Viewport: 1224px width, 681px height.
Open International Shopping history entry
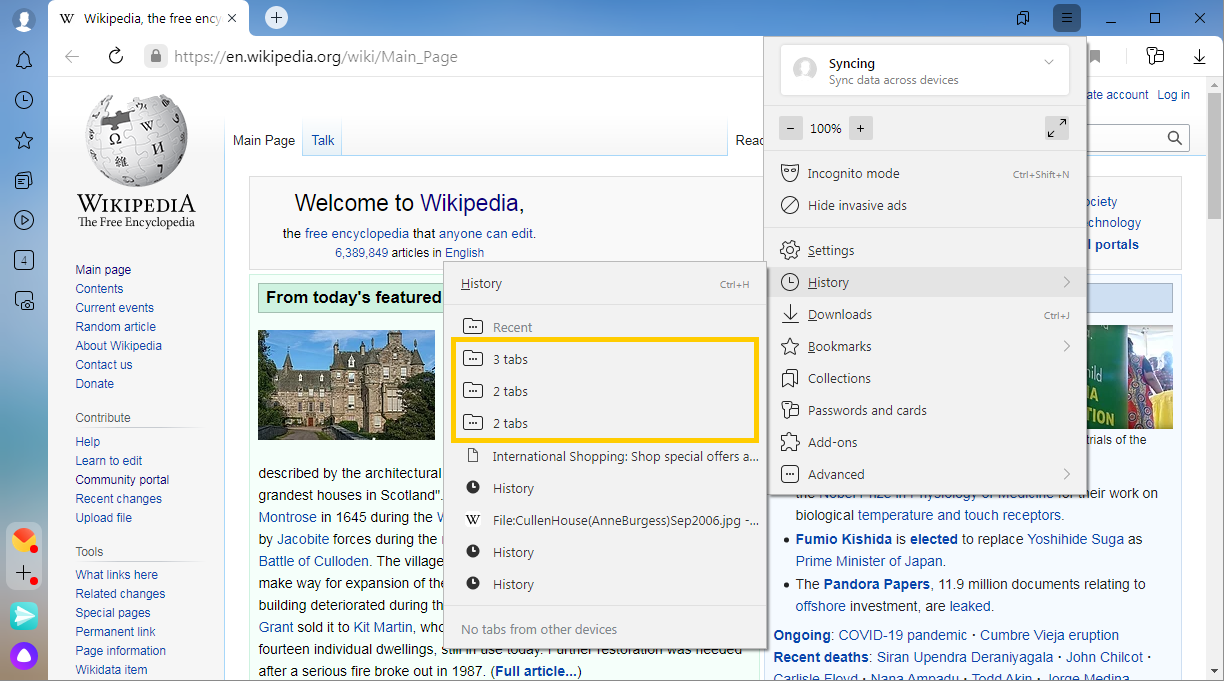coord(605,457)
